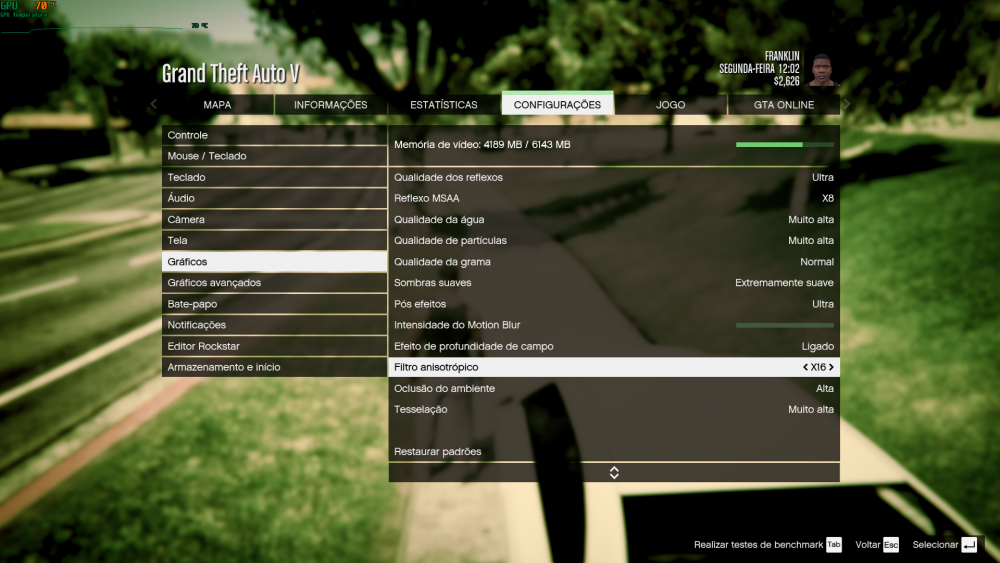This screenshot has height=563, width=1000.
Task: Click the left chevron of Filtro anisotrópico
Action: [805, 367]
